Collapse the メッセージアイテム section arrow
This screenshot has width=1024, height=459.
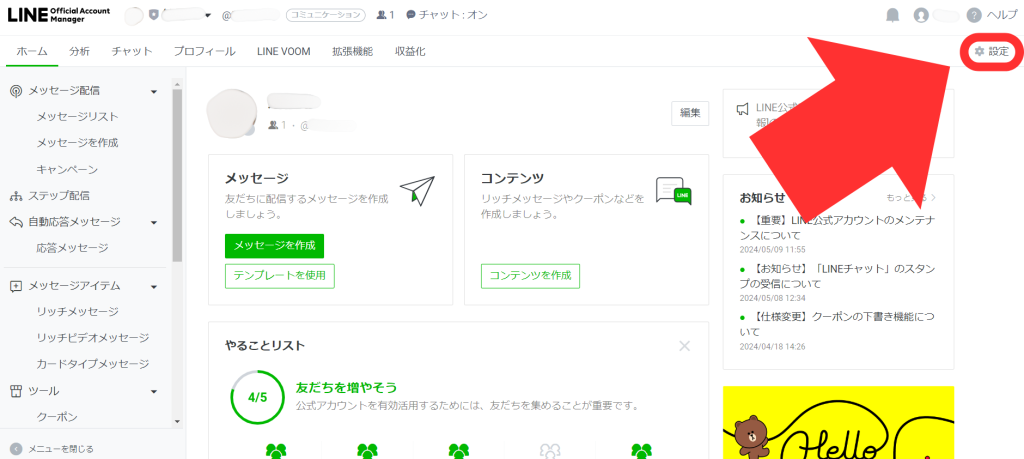pos(154,287)
